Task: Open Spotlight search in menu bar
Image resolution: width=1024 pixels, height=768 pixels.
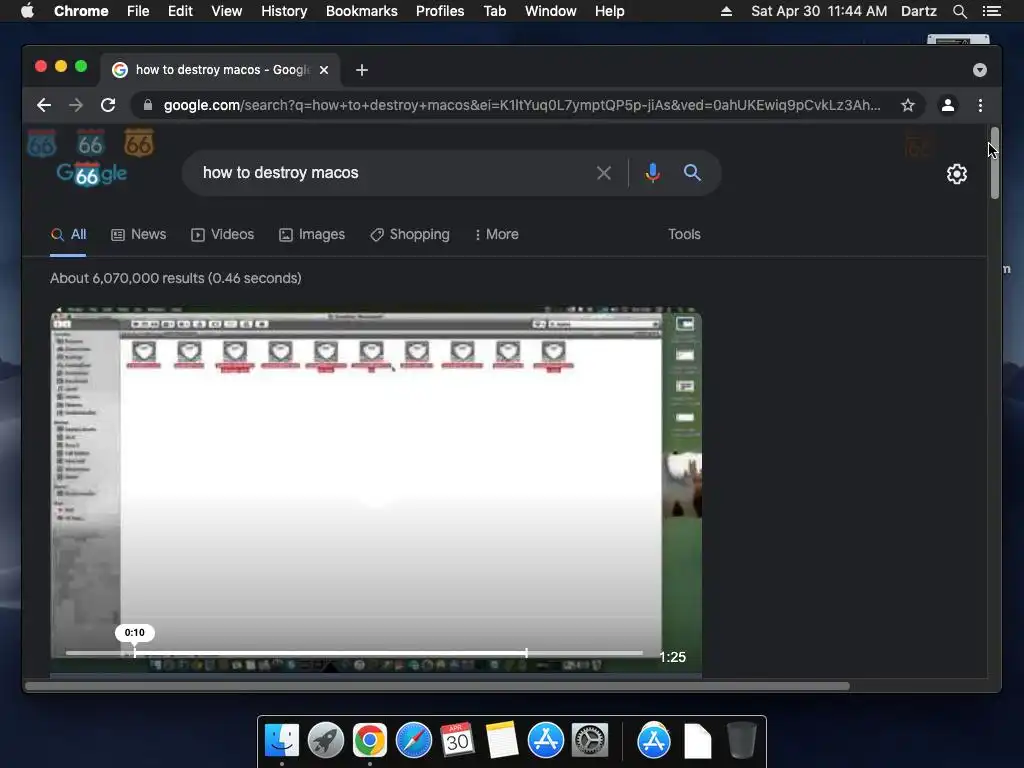Action: click(x=959, y=11)
